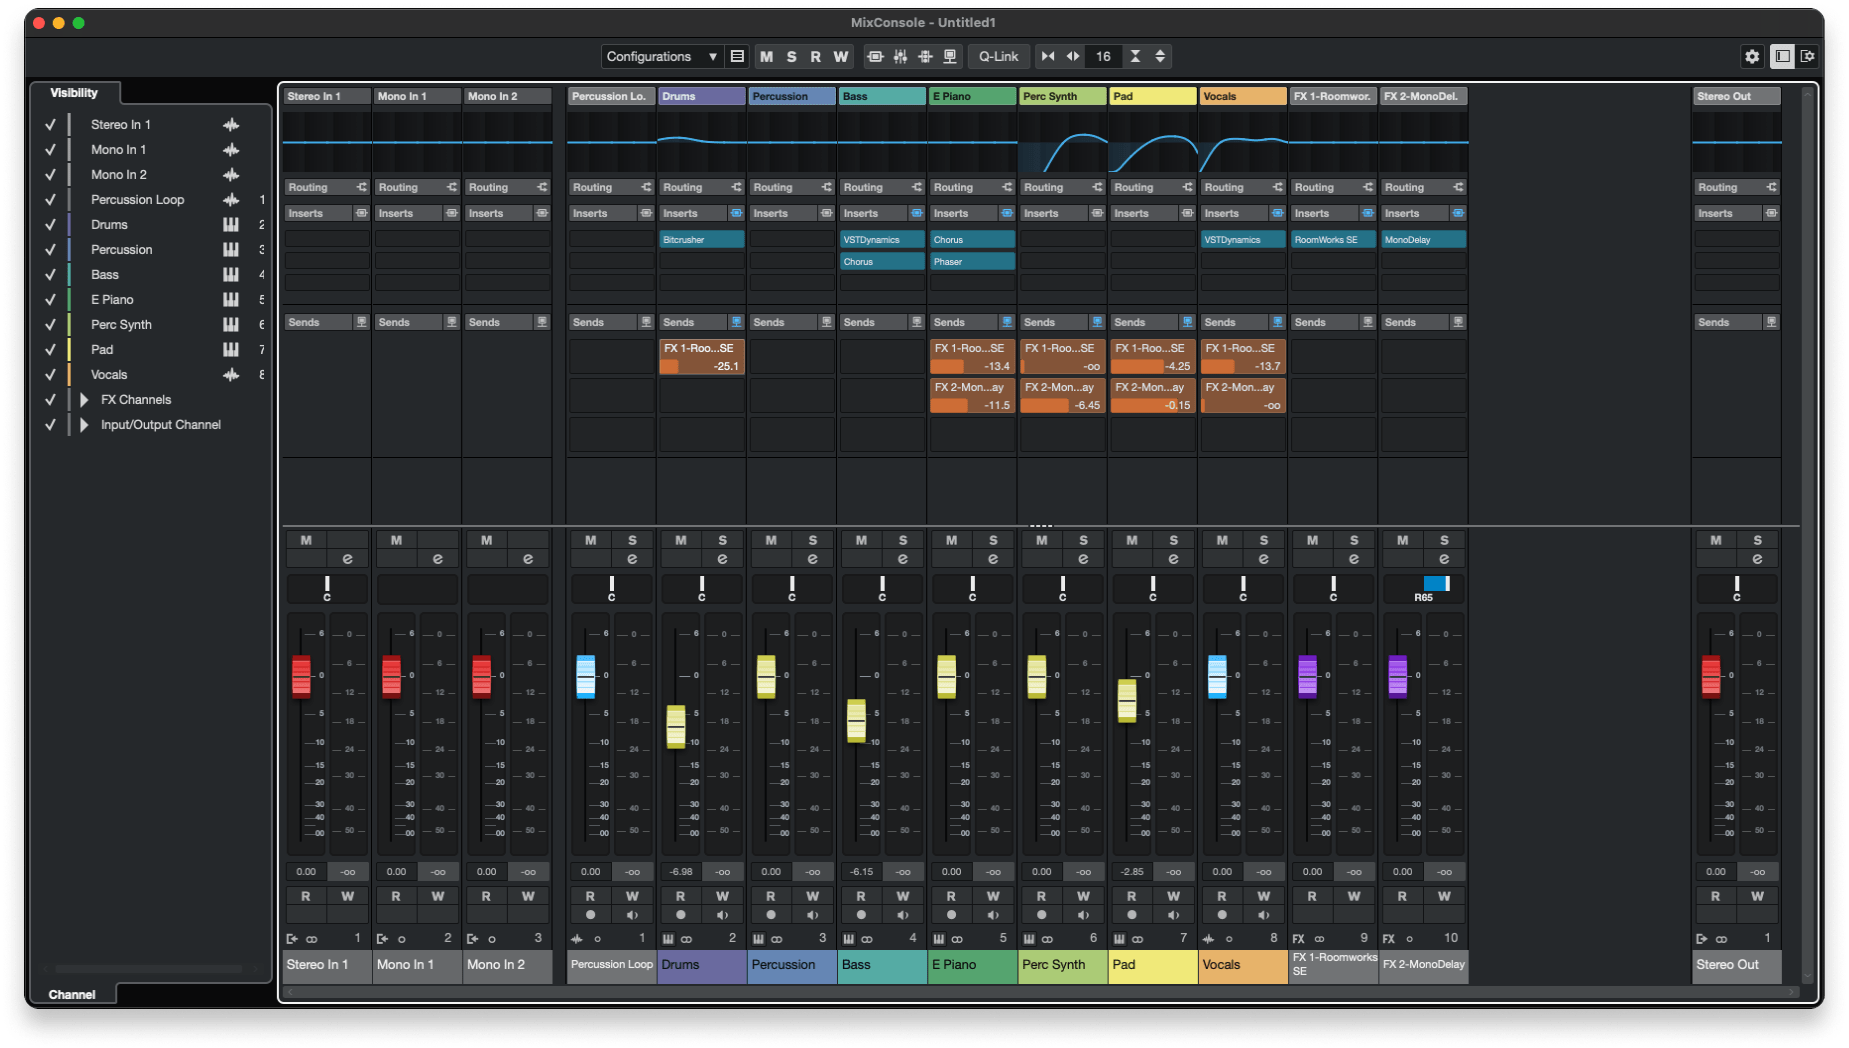This screenshot has width=1849, height=1048.
Task: Click the Stereo Out red fader
Action: coord(1711,676)
